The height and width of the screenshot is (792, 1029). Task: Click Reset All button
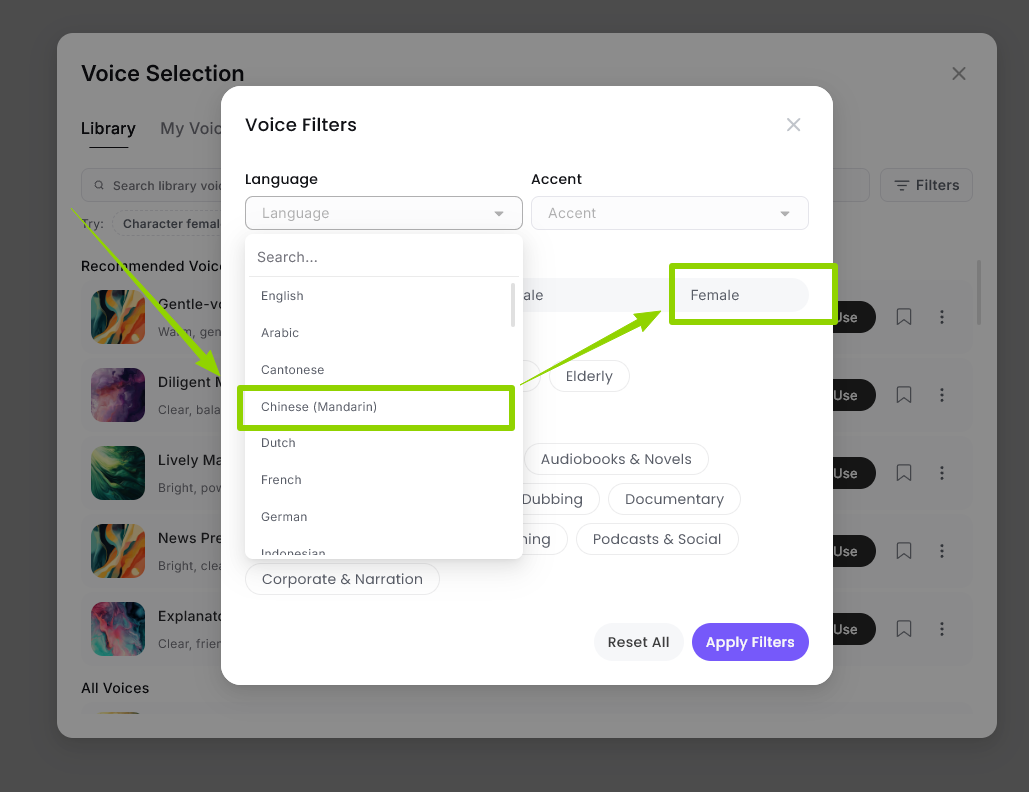[638, 642]
